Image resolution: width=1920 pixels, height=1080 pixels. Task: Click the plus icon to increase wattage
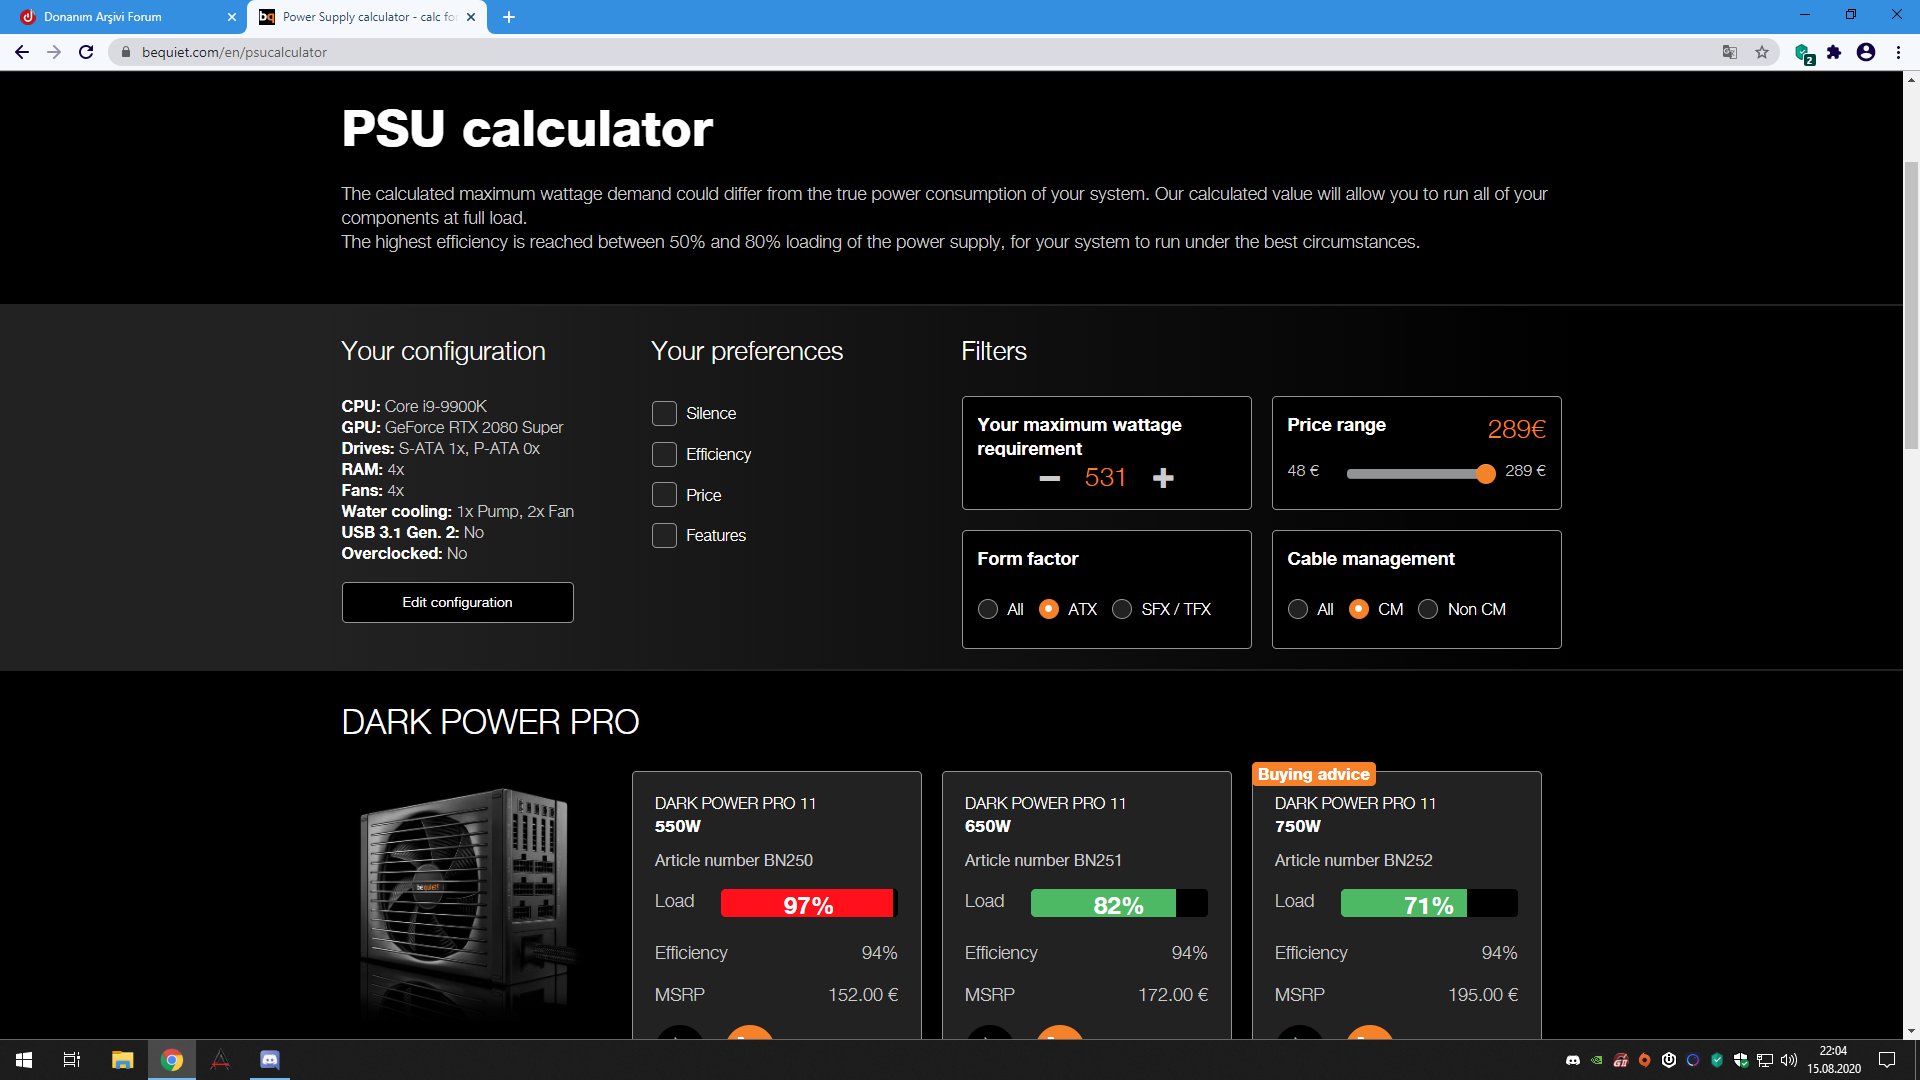1163,478
